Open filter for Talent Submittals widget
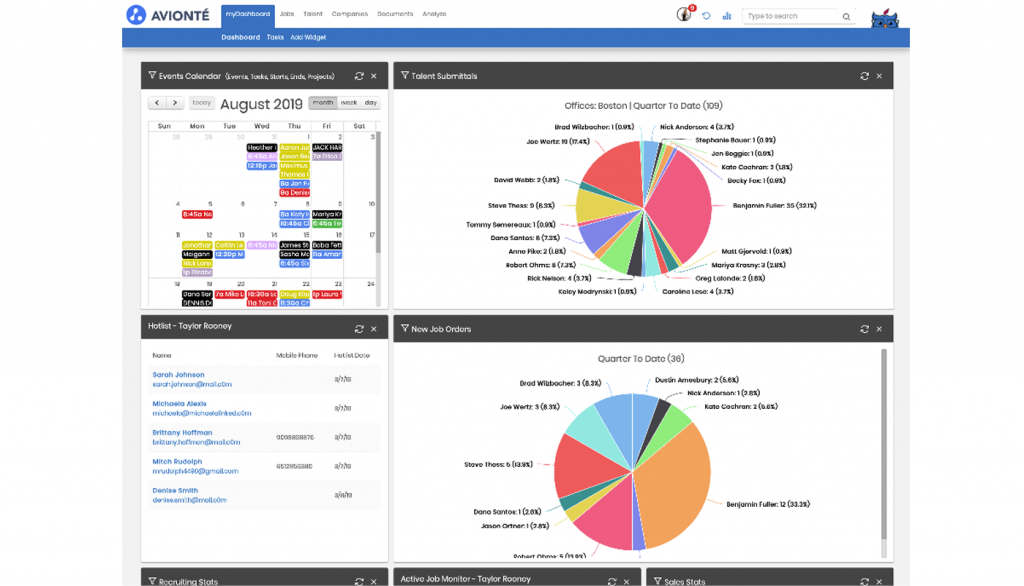The image size is (1024, 586). tap(404, 76)
